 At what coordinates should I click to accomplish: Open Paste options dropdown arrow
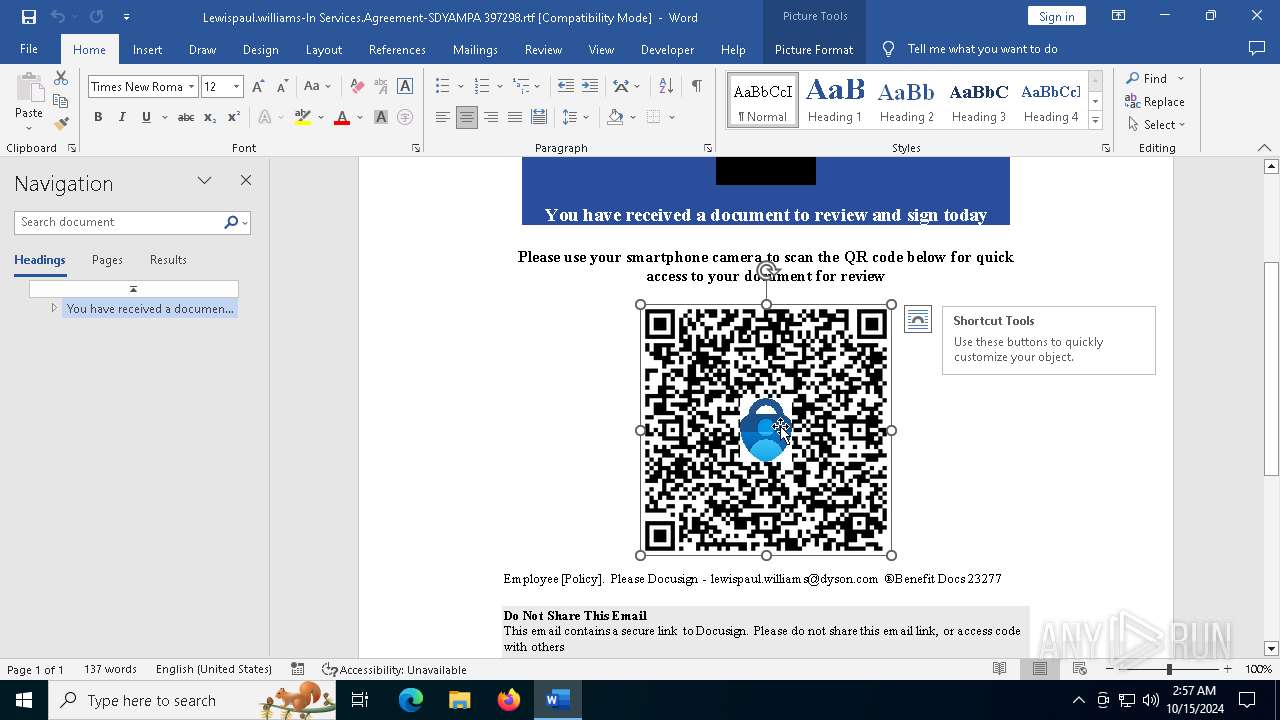[29, 128]
